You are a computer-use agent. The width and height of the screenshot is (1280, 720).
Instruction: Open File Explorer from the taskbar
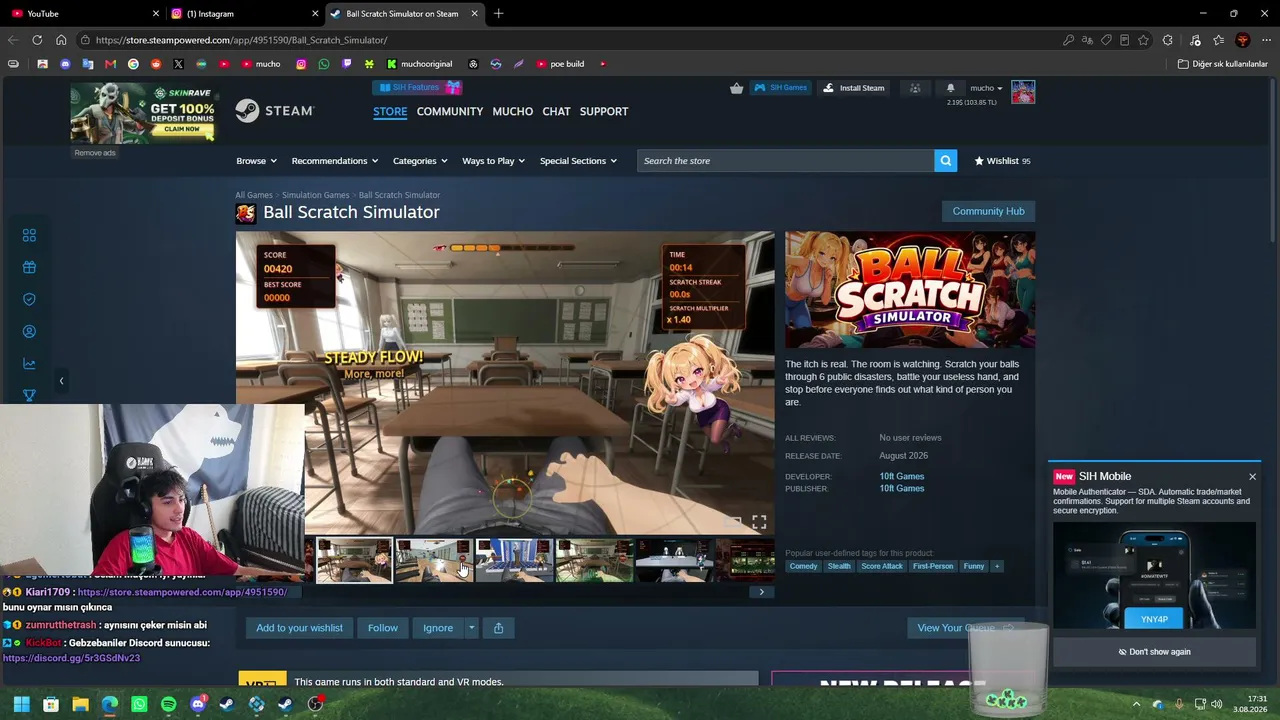click(80, 704)
